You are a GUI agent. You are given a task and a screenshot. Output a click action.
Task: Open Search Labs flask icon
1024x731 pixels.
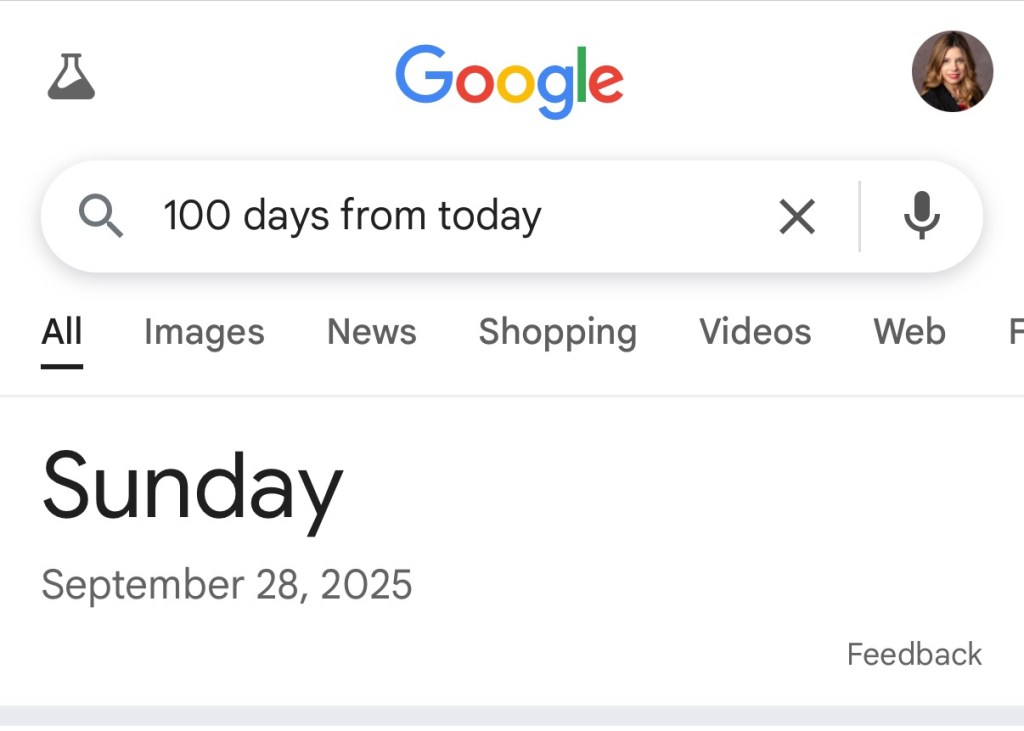point(71,77)
